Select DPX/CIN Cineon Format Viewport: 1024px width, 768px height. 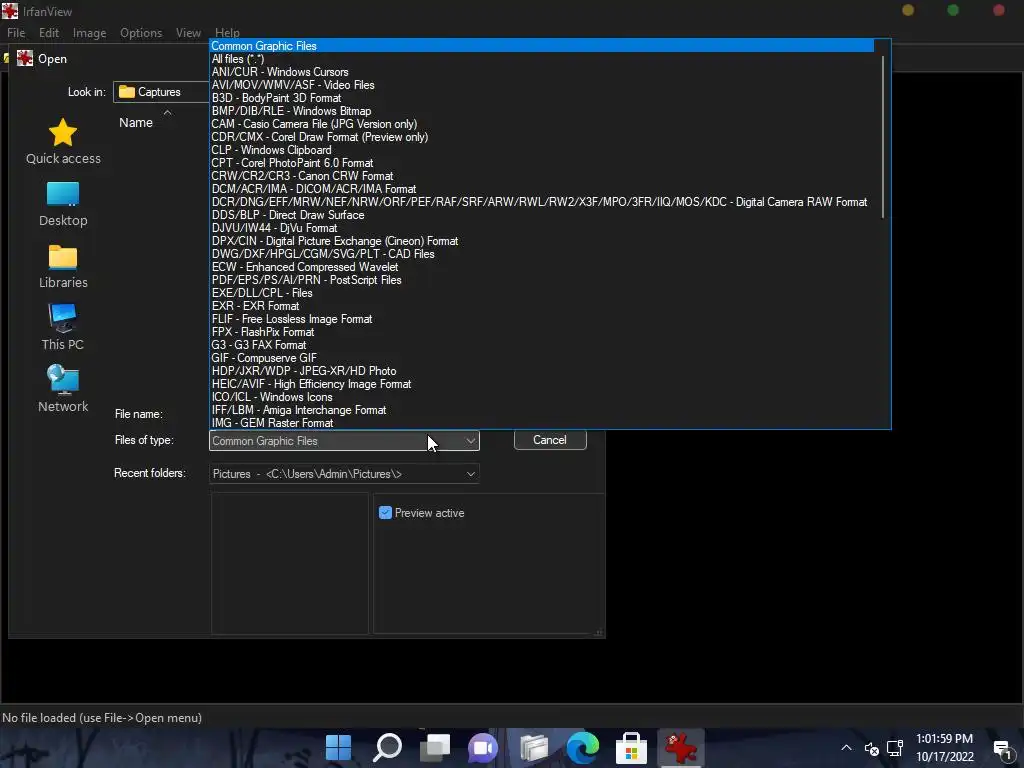[541, 241]
